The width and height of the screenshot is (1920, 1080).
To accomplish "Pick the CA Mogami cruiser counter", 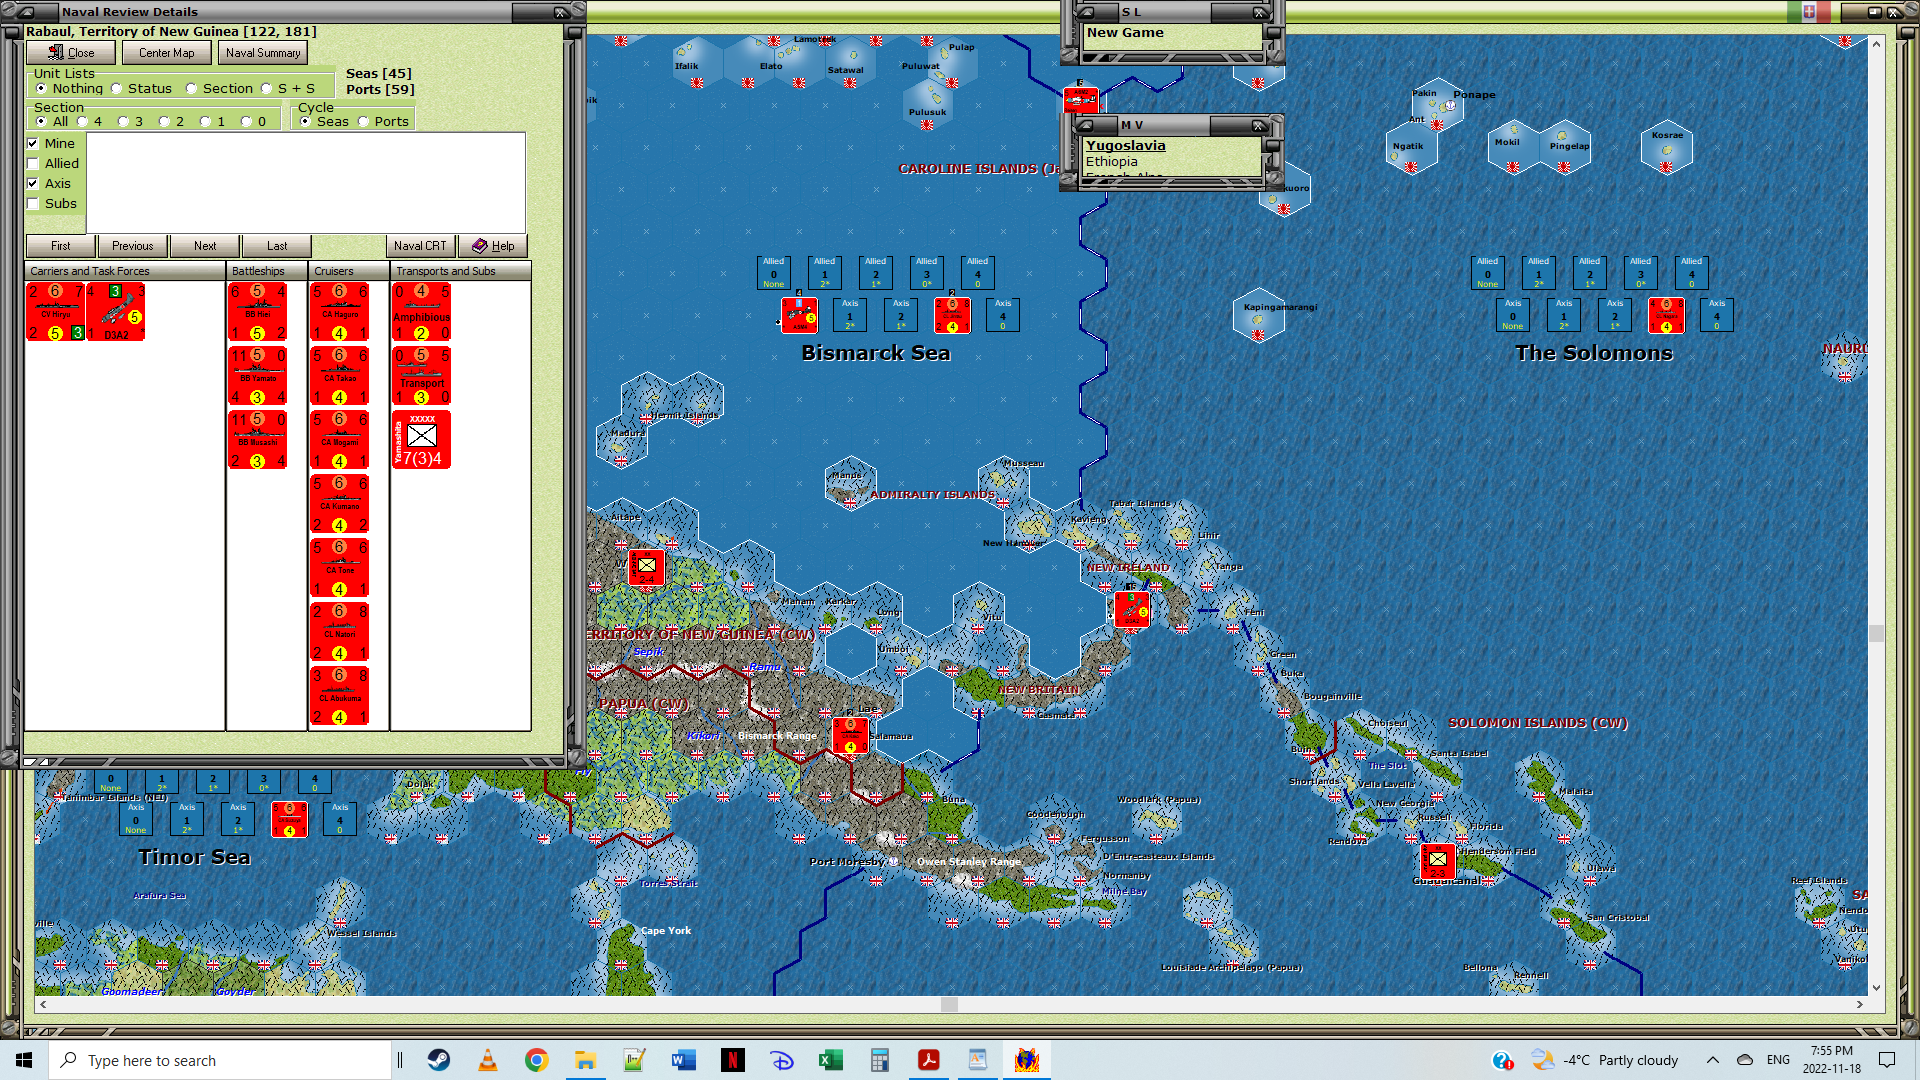I will [x=340, y=440].
